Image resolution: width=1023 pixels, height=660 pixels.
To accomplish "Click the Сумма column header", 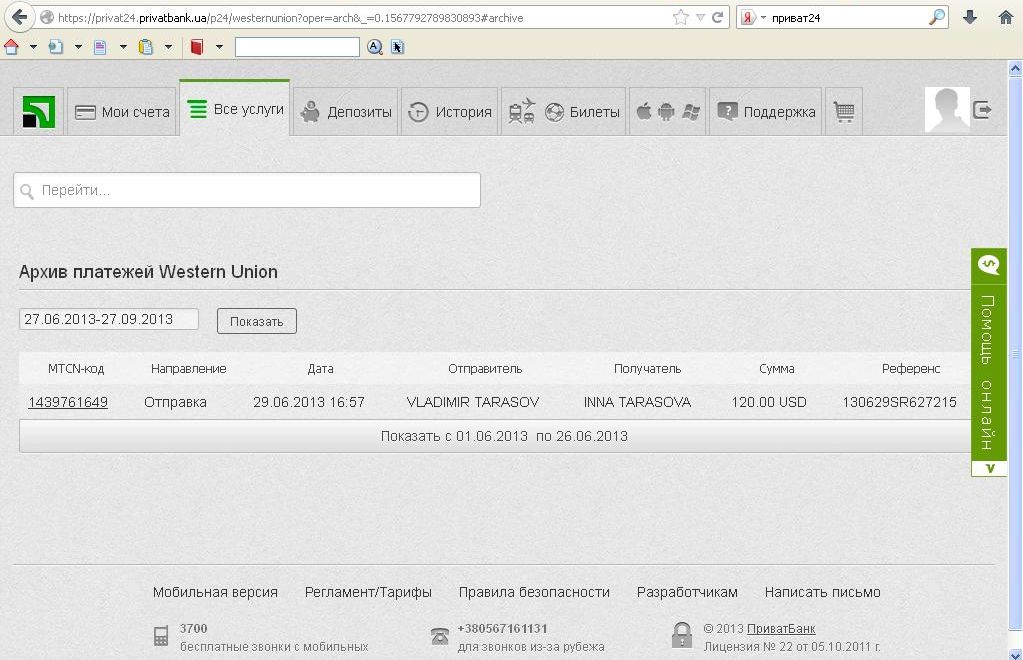I will 776,368.
